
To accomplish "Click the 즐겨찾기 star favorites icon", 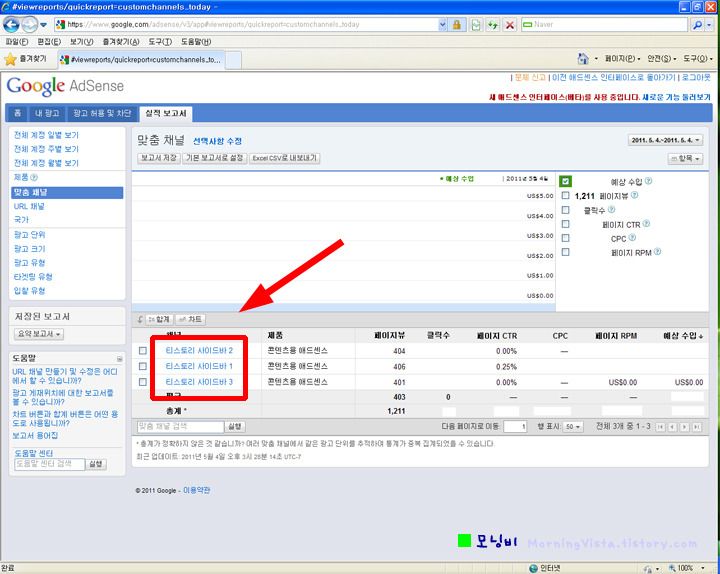I will [x=10, y=59].
